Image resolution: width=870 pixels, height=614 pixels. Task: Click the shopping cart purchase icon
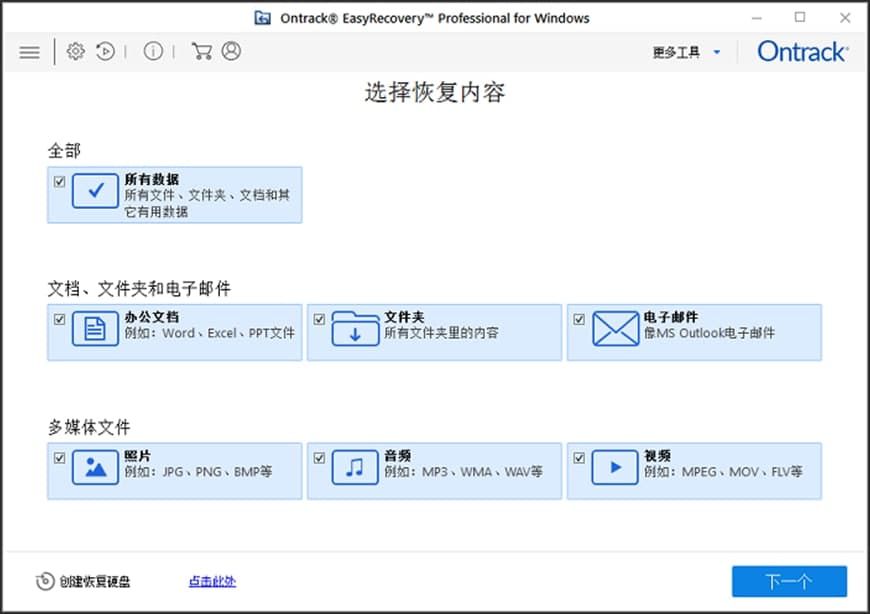[x=201, y=51]
